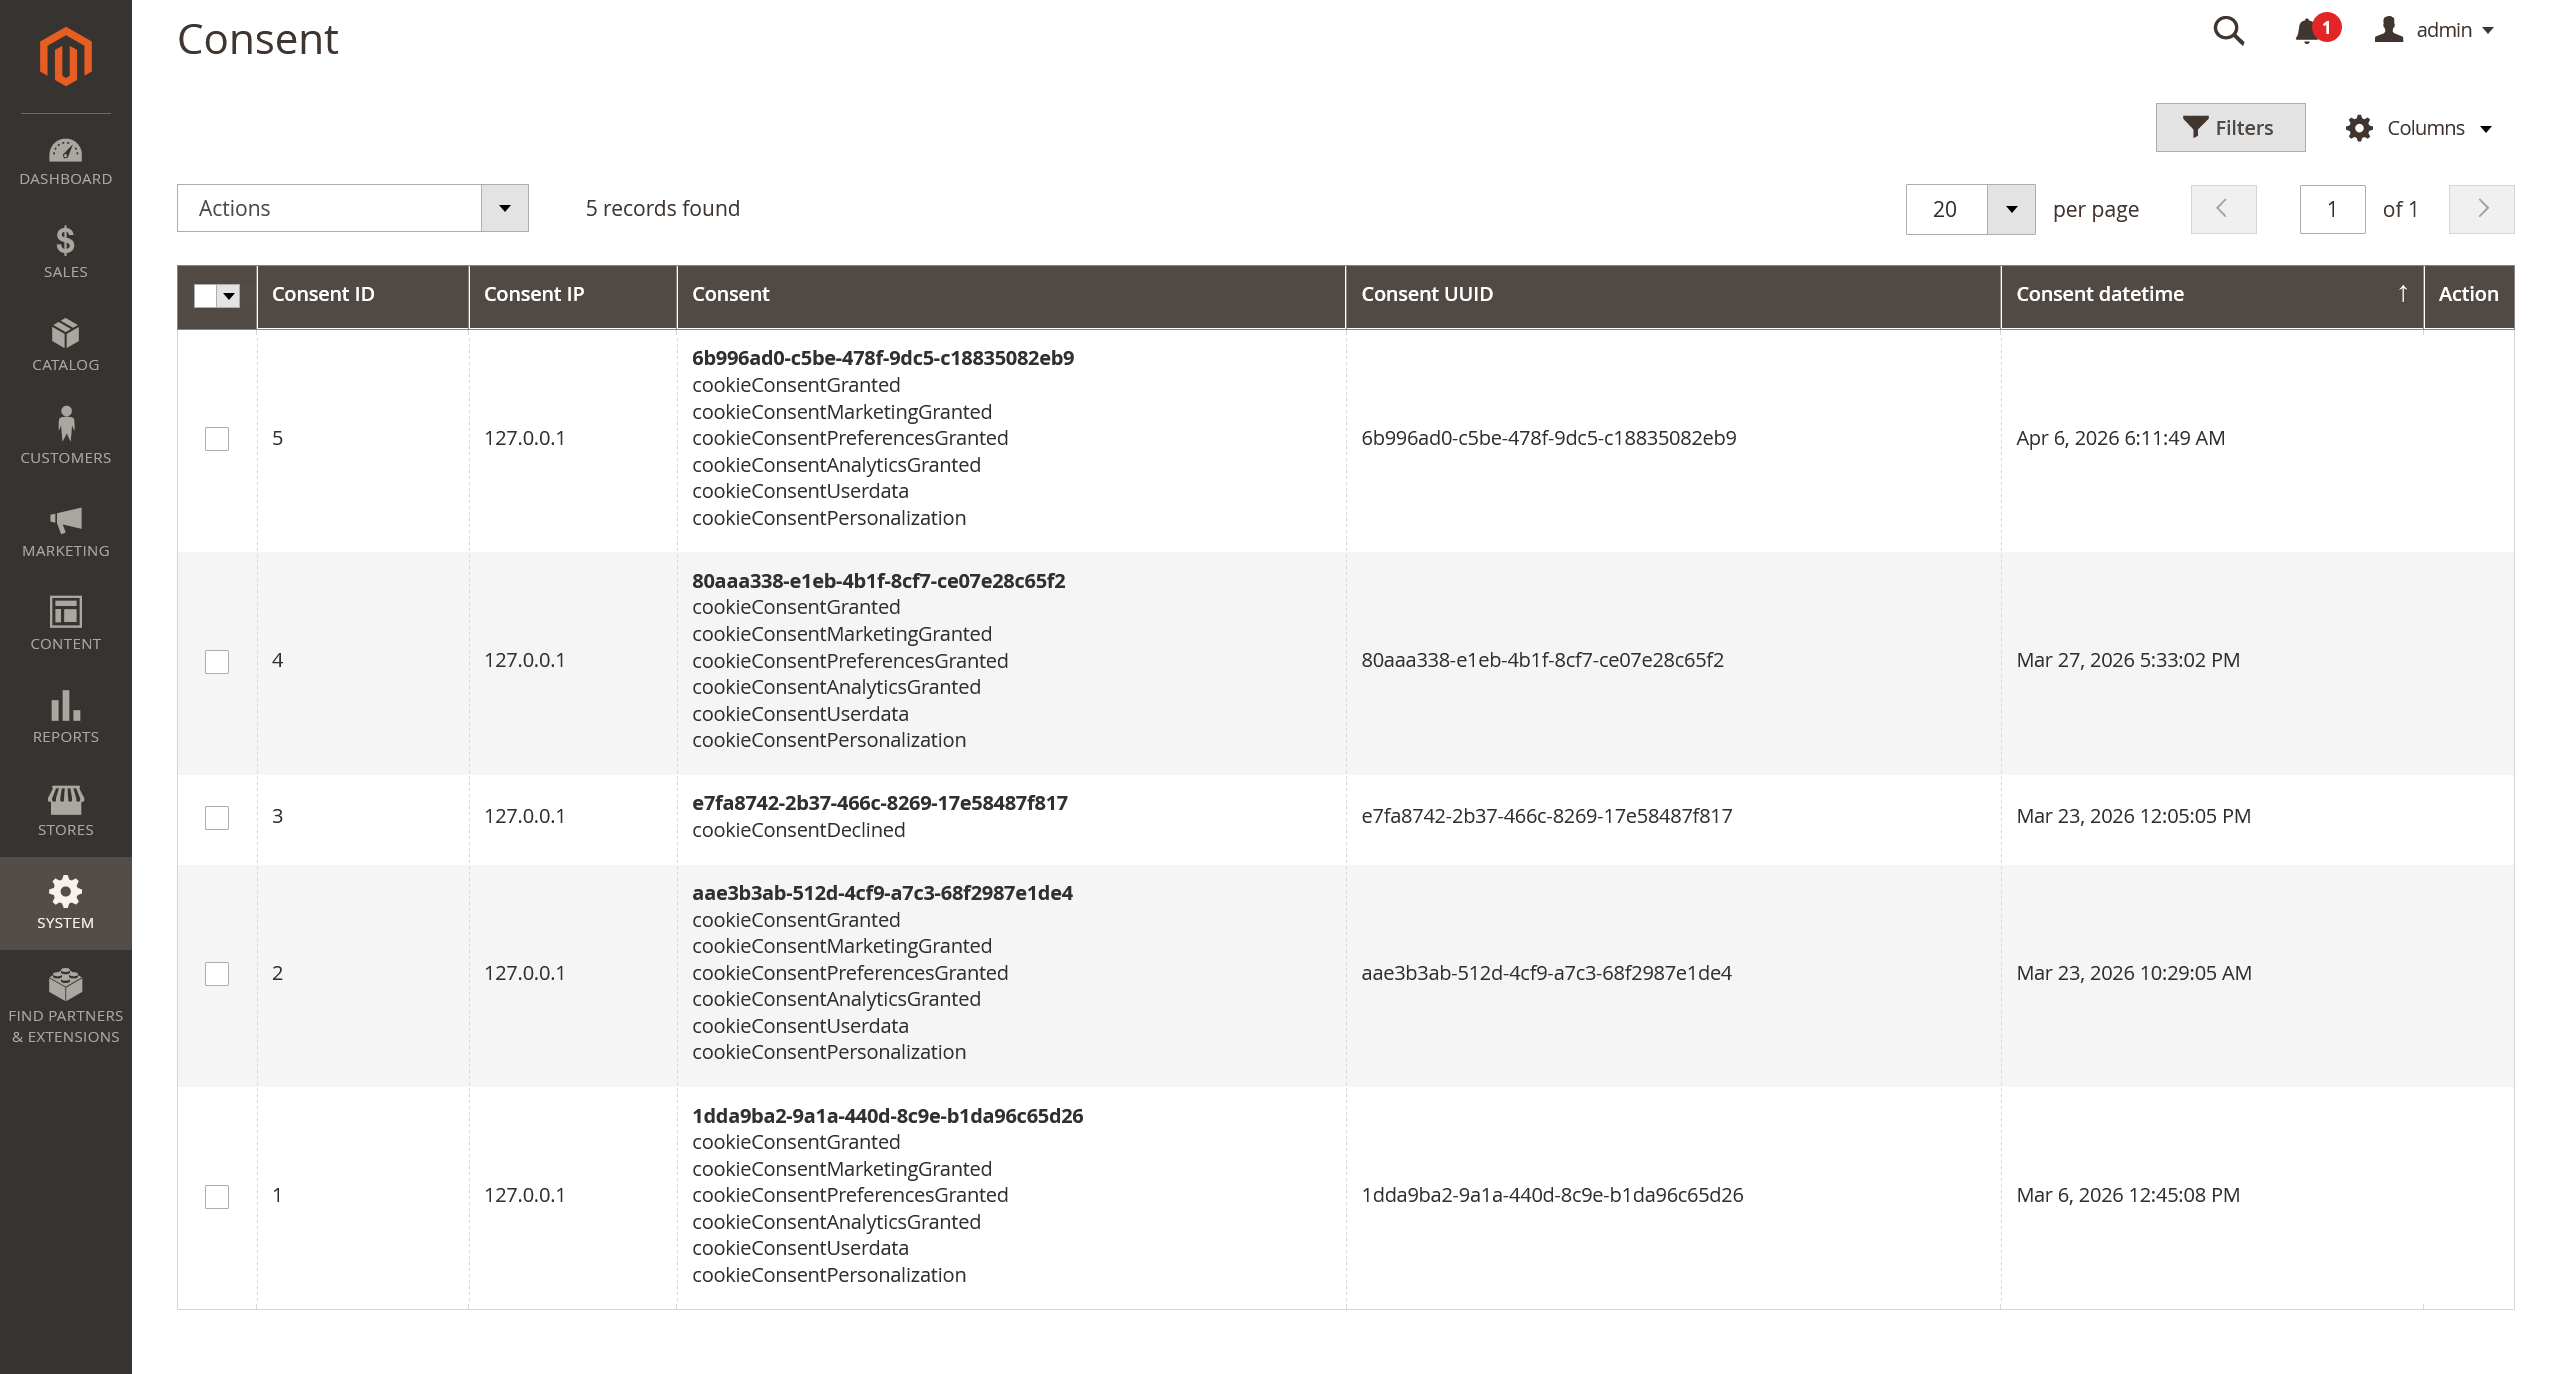The image size is (2560, 1374).
Task: Check the row with Consent ID 2
Action: [x=217, y=974]
